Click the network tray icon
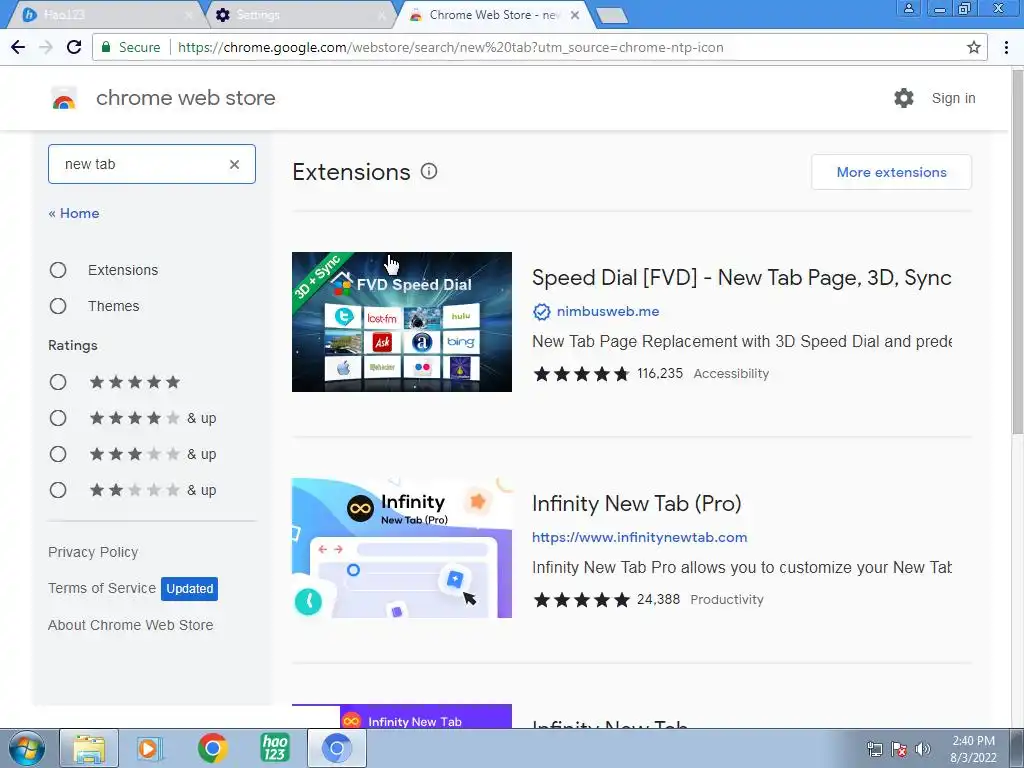 874,749
